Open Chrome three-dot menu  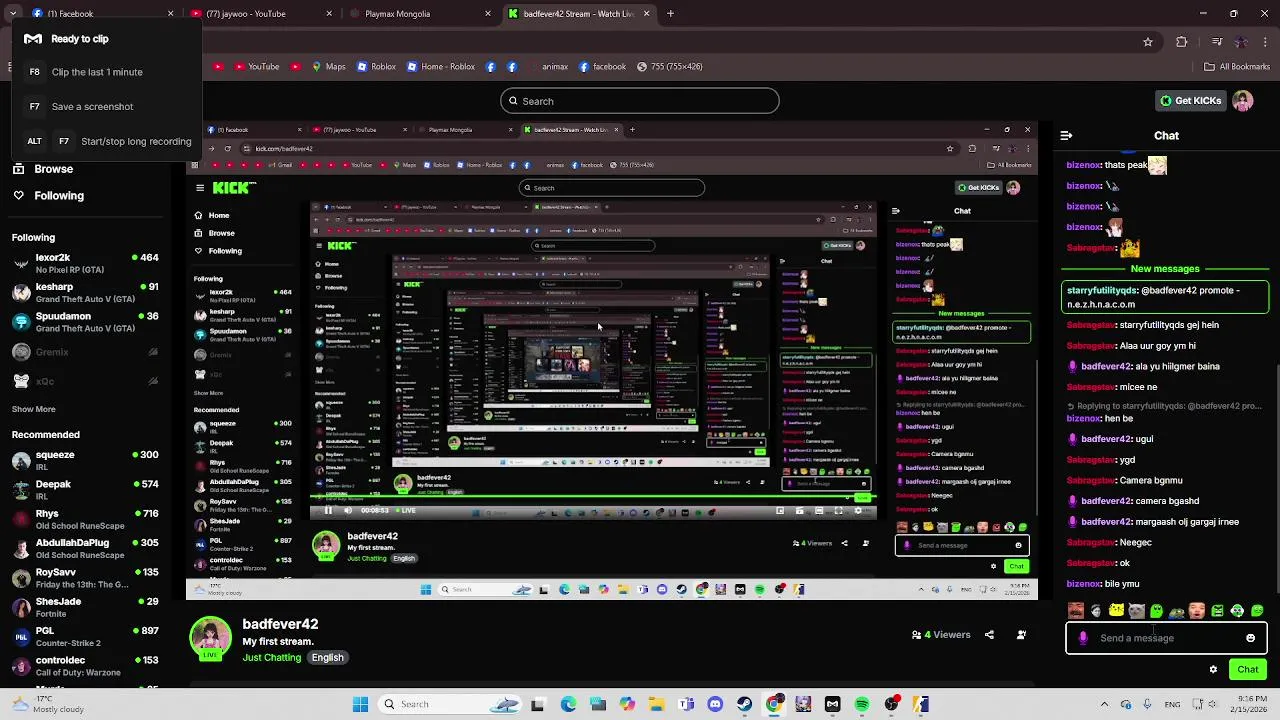[x=1266, y=42]
